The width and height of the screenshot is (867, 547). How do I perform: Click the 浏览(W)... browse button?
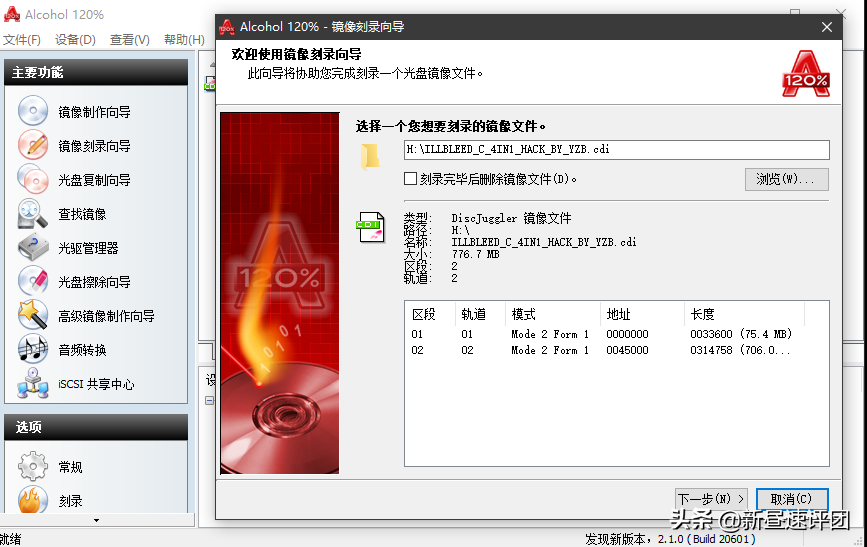tap(786, 179)
